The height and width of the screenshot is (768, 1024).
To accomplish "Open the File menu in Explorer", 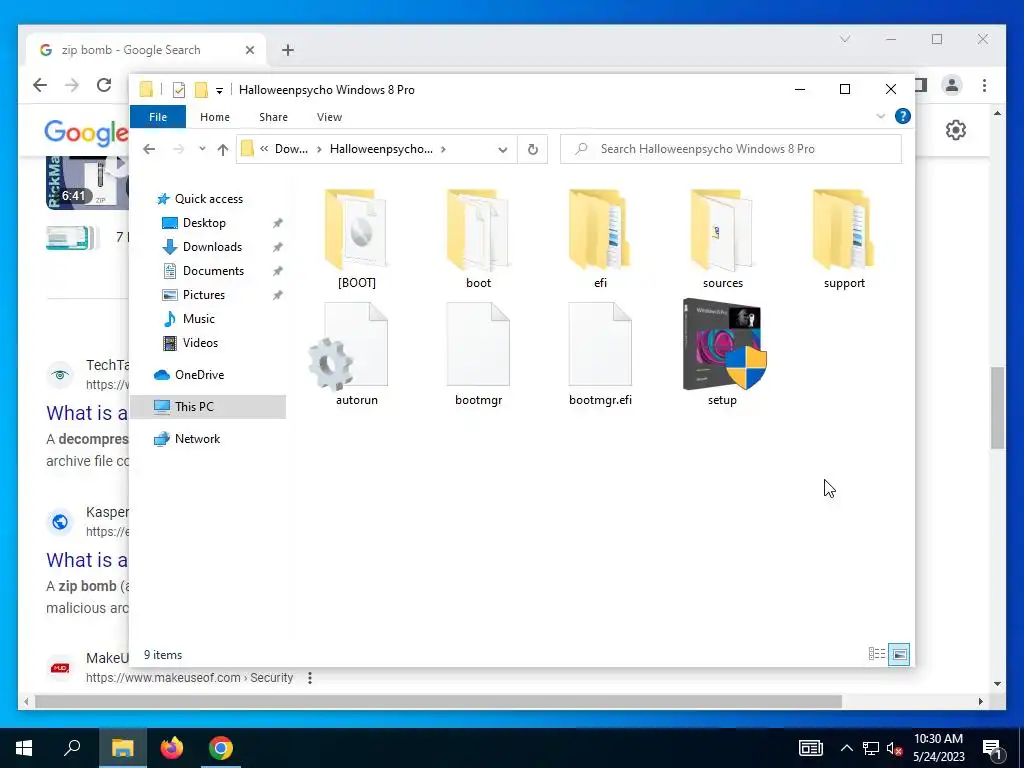I will (158, 117).
